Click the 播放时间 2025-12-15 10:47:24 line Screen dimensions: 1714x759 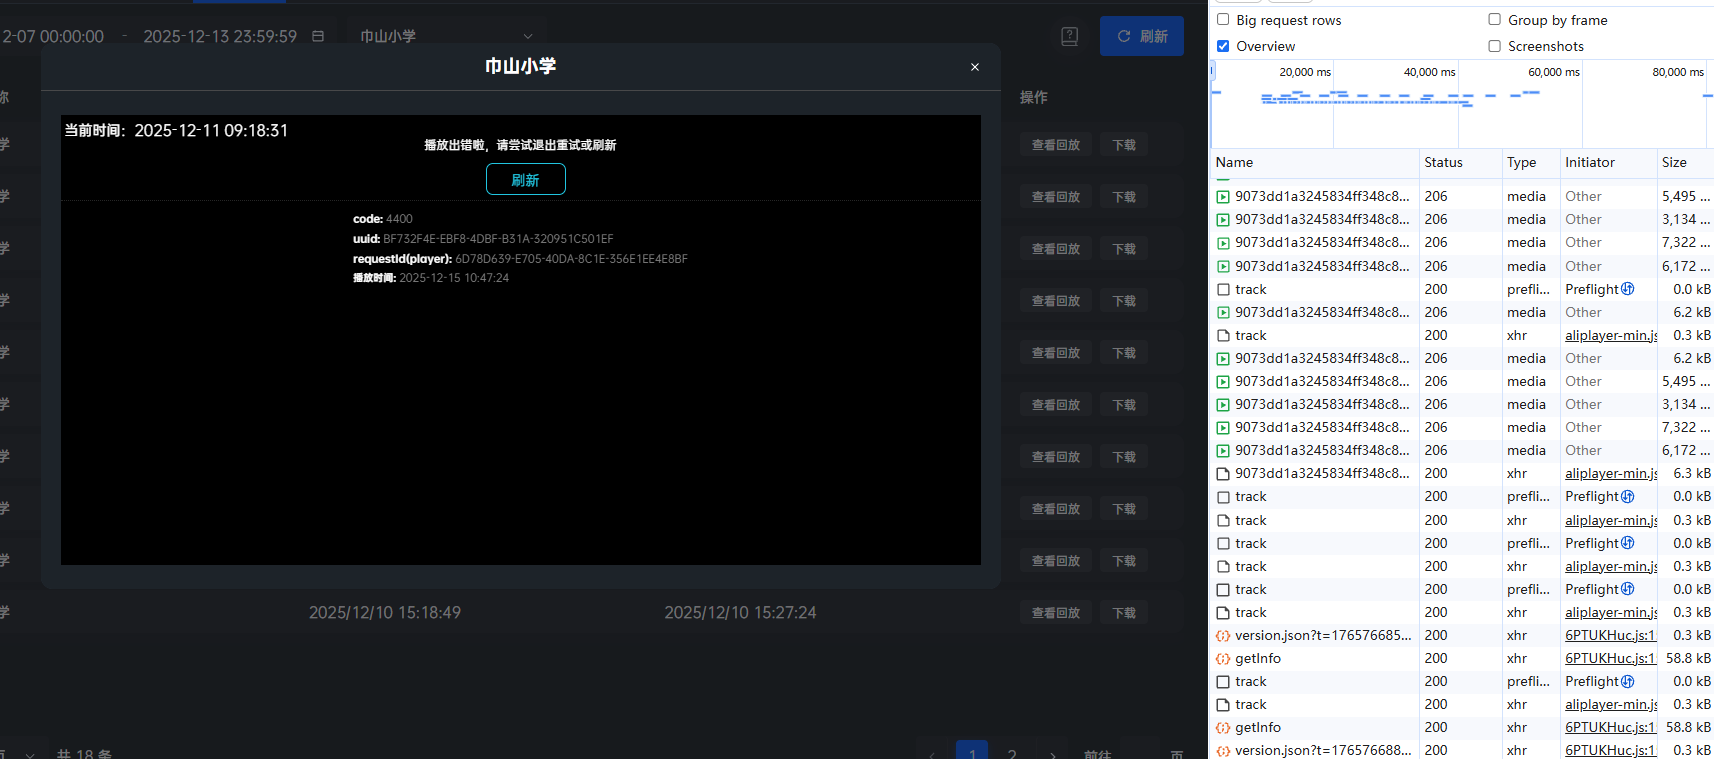coord(431,278)
